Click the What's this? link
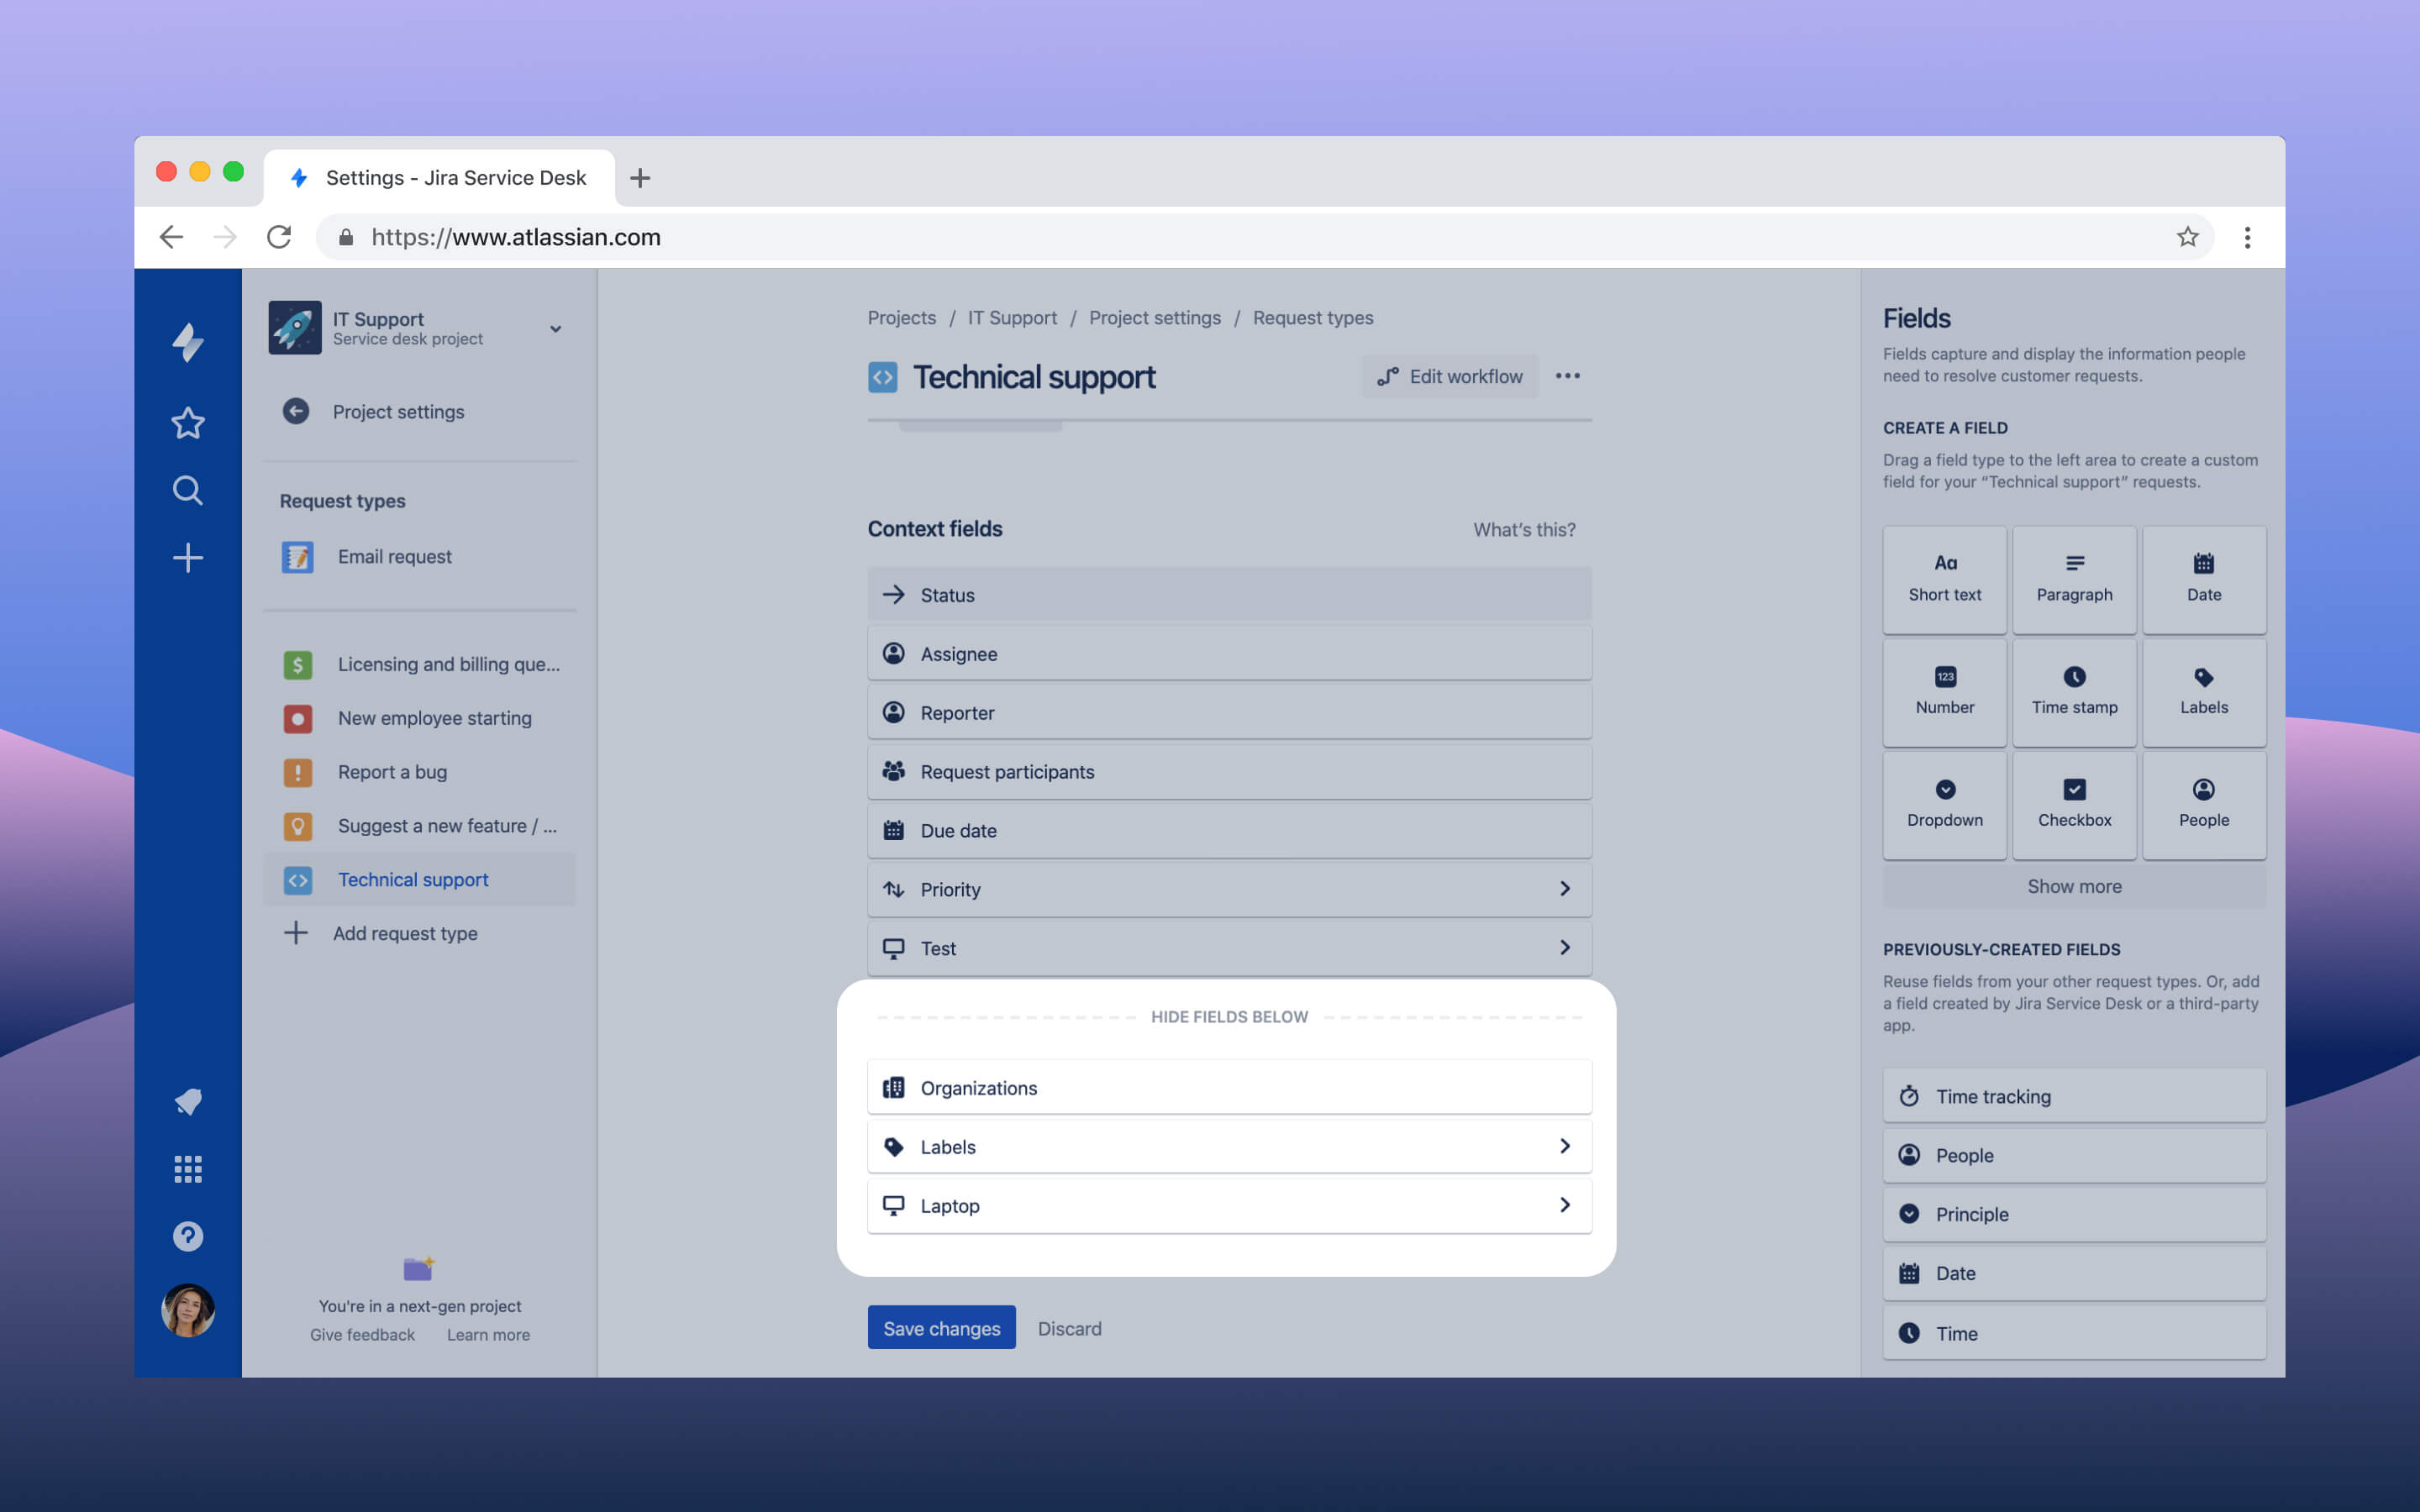The image size is (2420, 1512). pos(1524,530)
